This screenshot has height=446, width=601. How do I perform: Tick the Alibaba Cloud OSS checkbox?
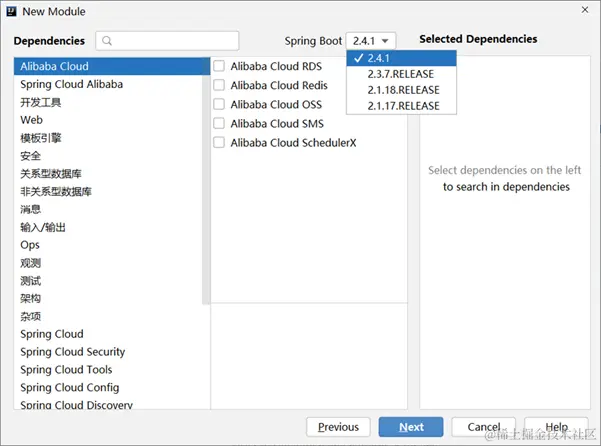(x=219, y=105)
